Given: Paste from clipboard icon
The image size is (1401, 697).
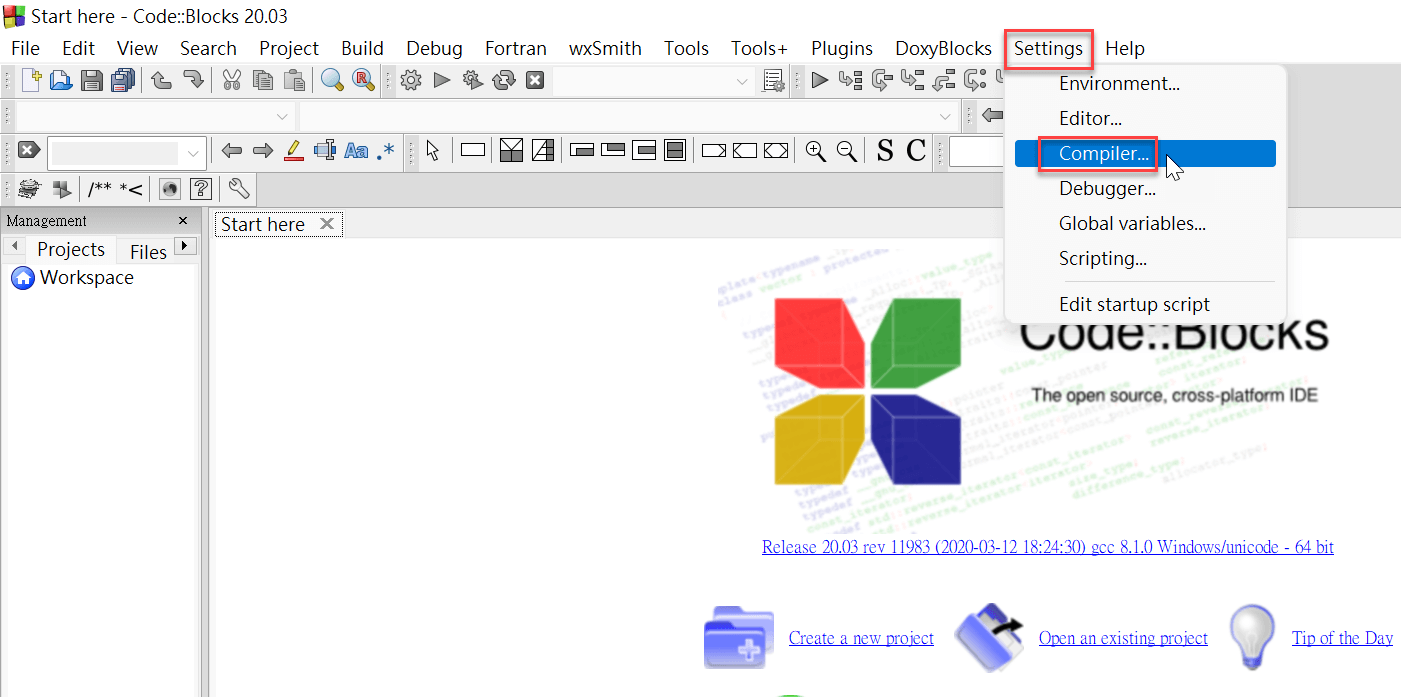Looking at the screenshot, I should (293, 81).
